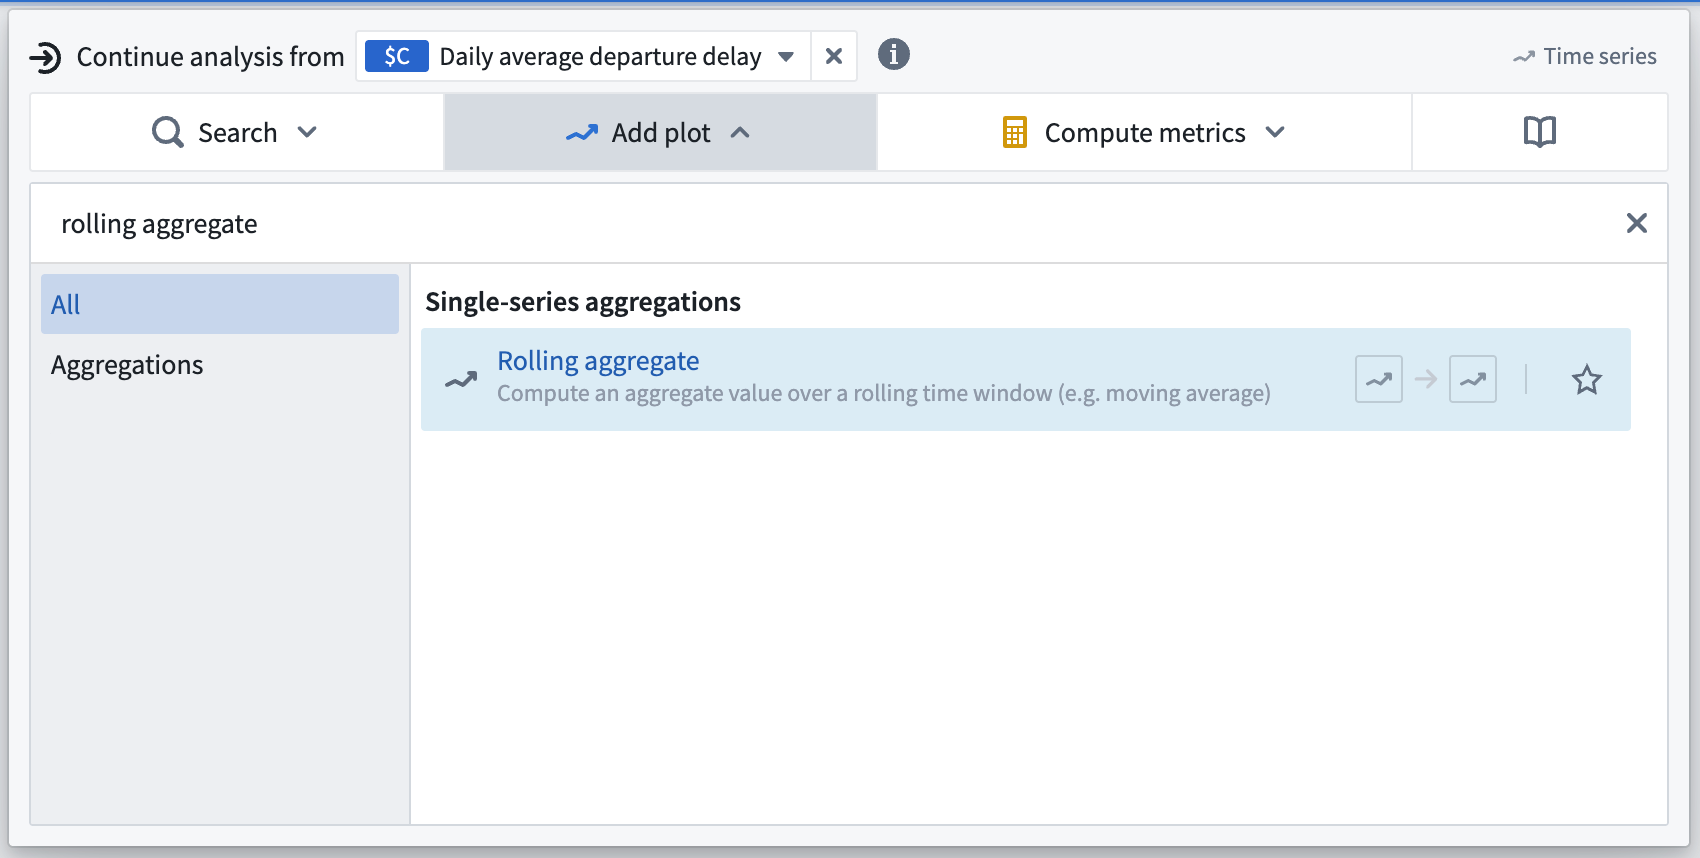
Task: Click the output series chart icon preview
Action: (1472, 379)
